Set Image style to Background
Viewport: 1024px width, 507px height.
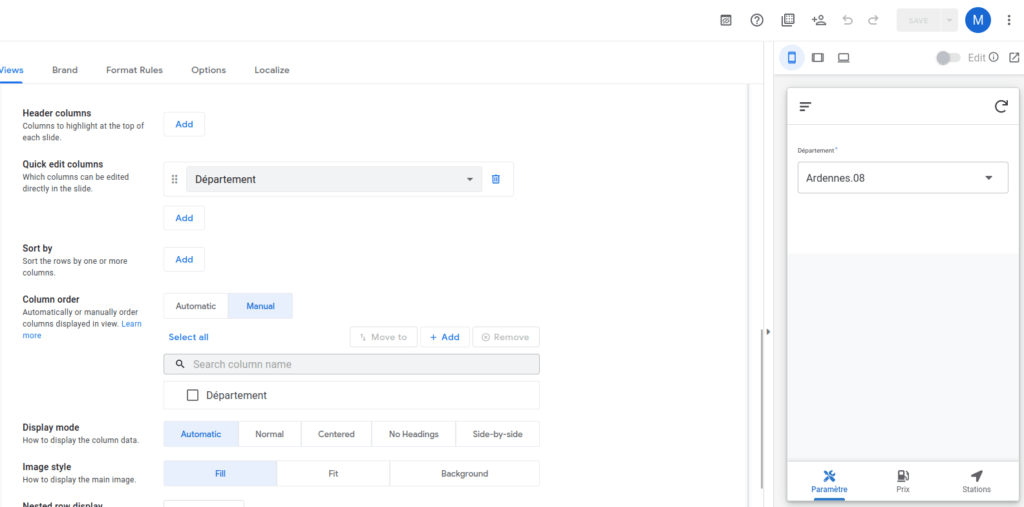click(464, 474)
